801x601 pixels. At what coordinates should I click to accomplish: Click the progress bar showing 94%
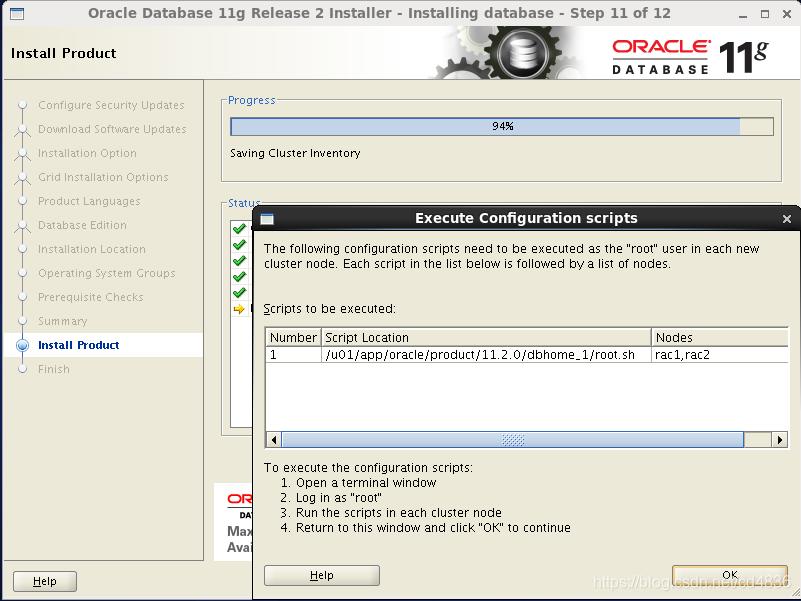(500, 126)
